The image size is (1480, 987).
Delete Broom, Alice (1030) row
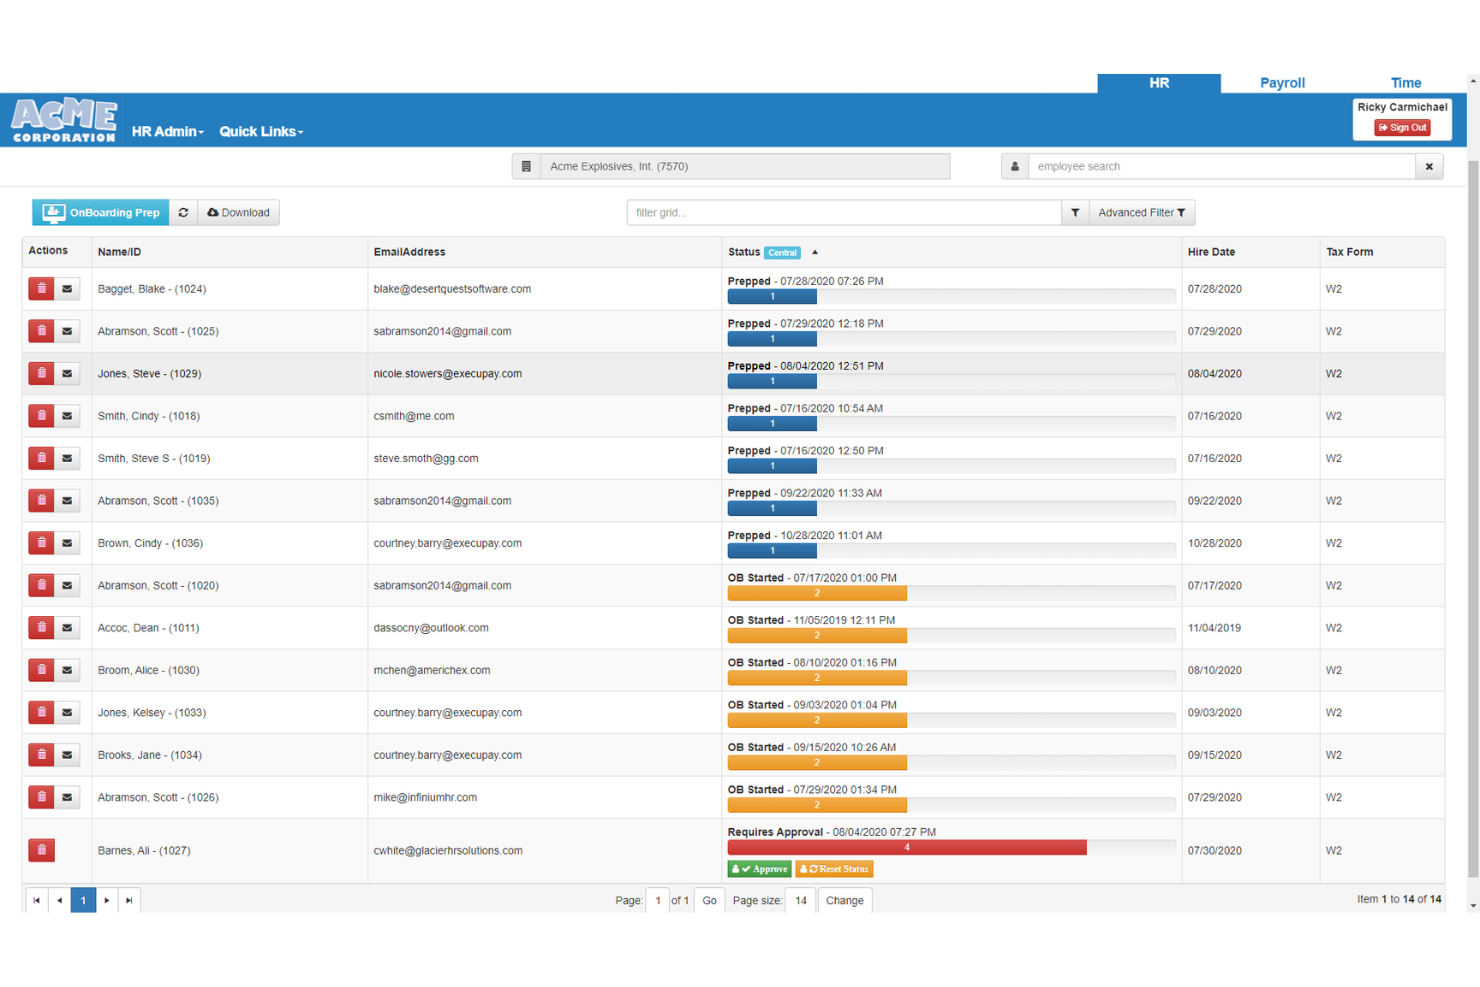point(41,670)
